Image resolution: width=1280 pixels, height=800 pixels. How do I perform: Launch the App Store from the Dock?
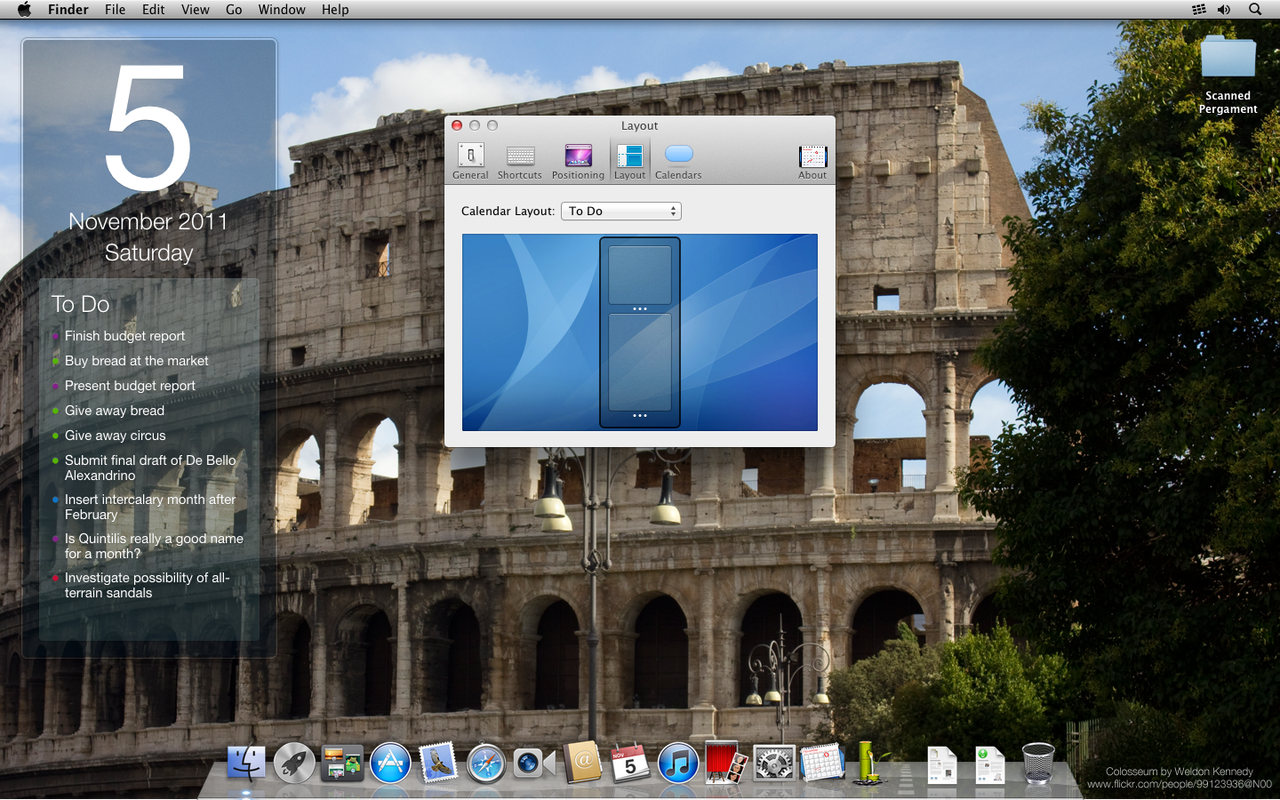tap(390, 763)
